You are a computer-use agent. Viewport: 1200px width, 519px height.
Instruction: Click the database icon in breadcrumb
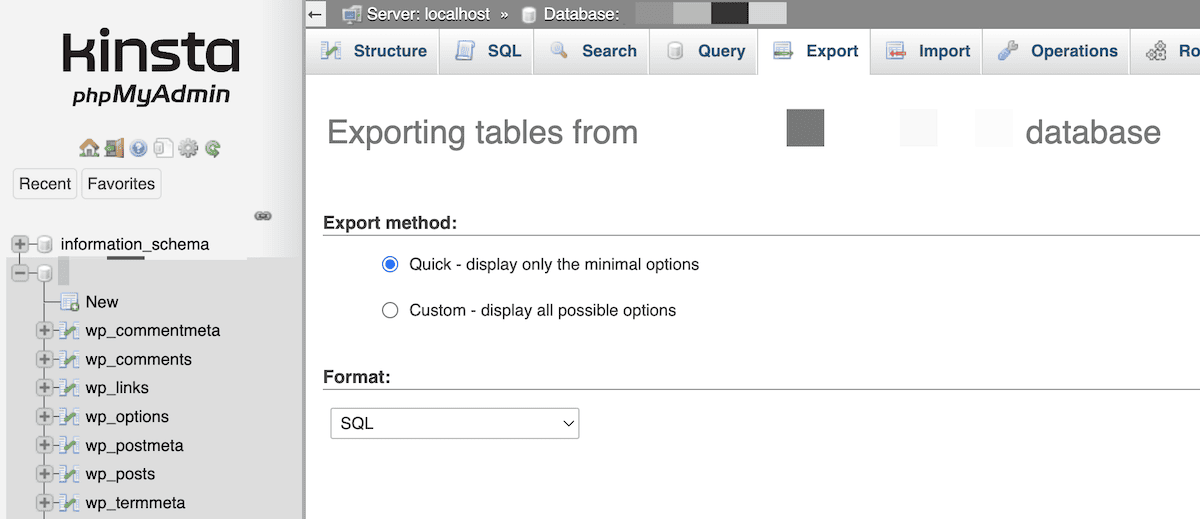point(528,14)
